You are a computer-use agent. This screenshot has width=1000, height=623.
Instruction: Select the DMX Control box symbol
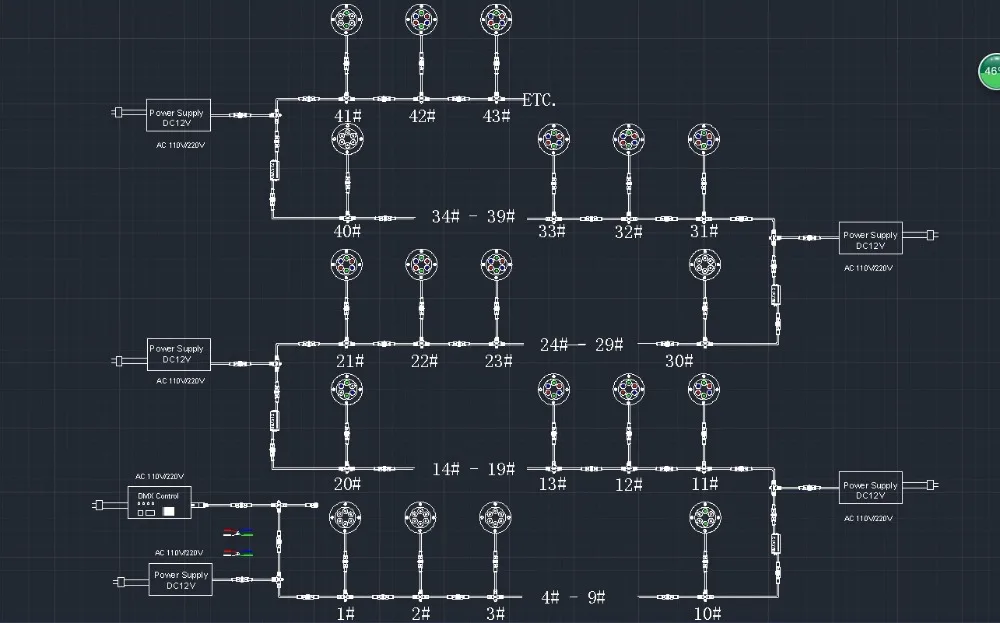click(x=159, y=502)
